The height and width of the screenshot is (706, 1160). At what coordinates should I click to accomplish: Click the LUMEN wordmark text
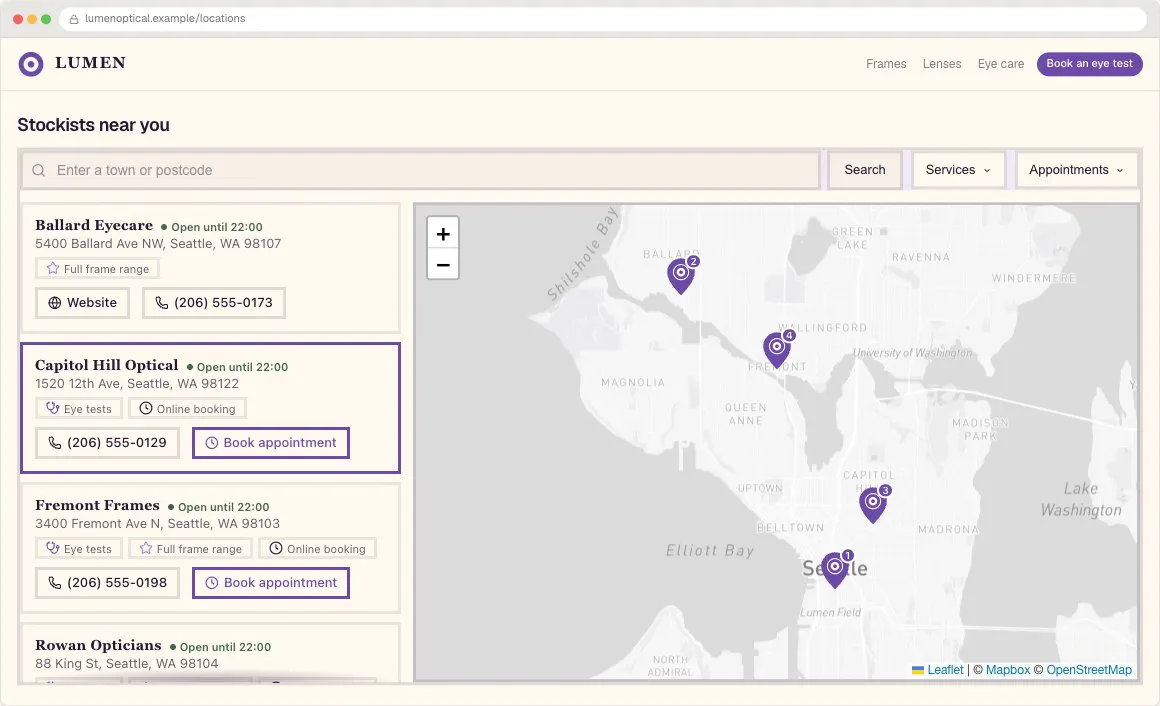pyautogui.click(x=90, y=63)
